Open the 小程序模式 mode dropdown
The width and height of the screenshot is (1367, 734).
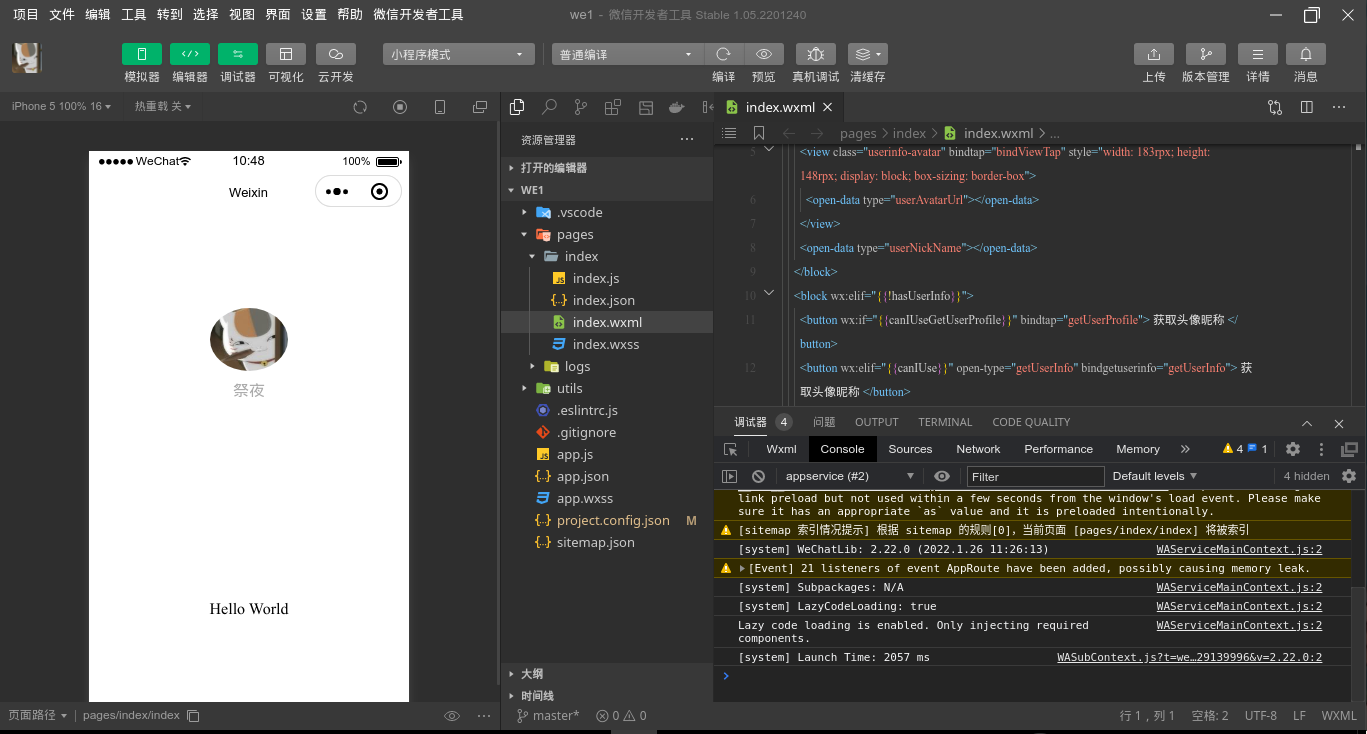[459, 54]
